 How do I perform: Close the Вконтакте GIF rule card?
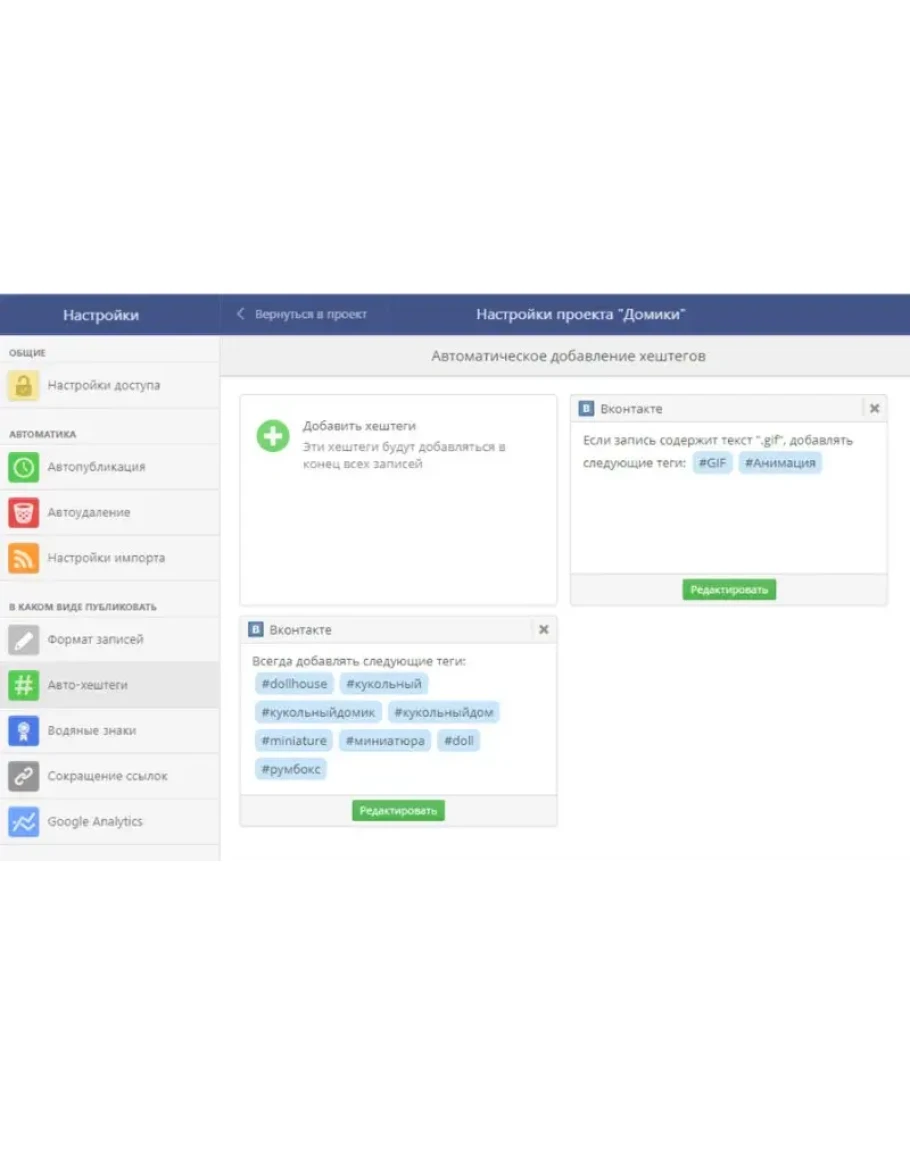click(x=874, y=409)
